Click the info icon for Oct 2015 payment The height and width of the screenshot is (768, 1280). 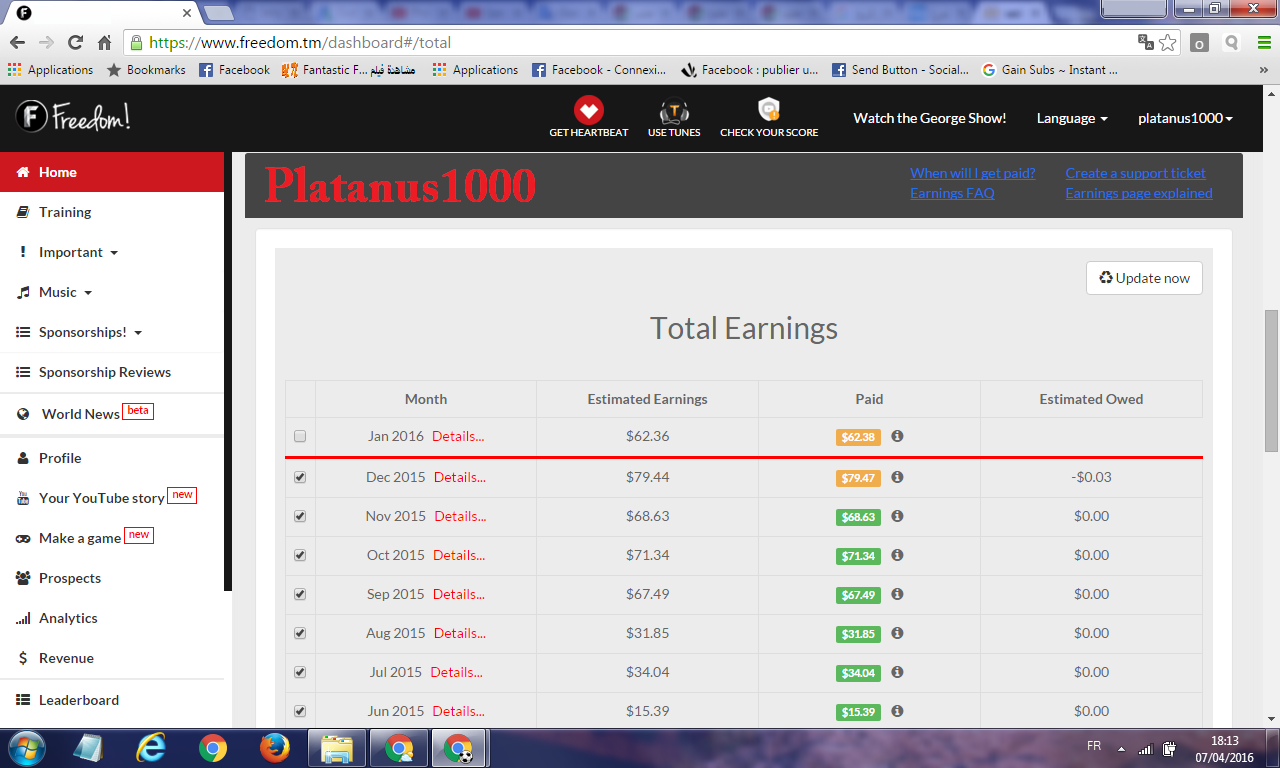pos(897,555)
